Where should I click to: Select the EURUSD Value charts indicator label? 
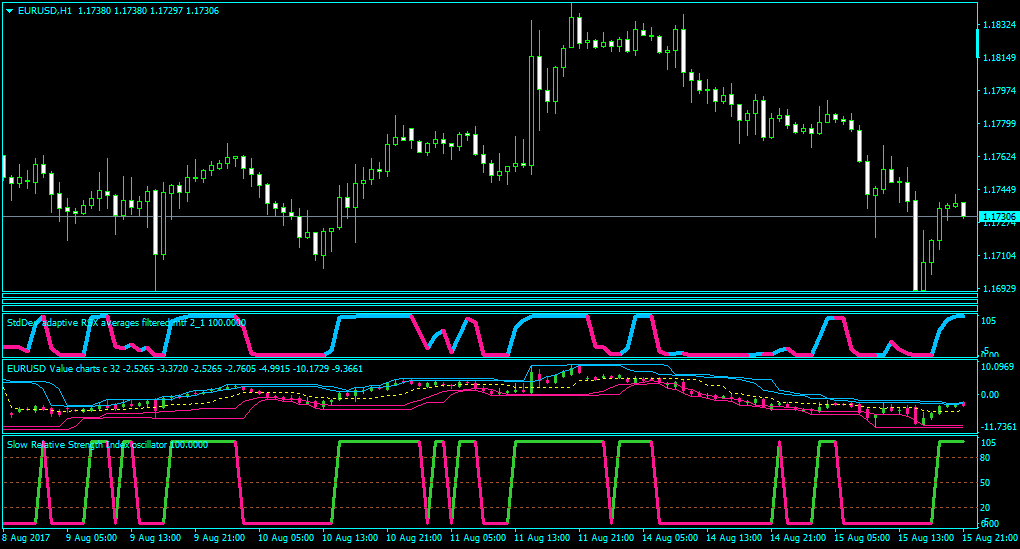[185, 369]
